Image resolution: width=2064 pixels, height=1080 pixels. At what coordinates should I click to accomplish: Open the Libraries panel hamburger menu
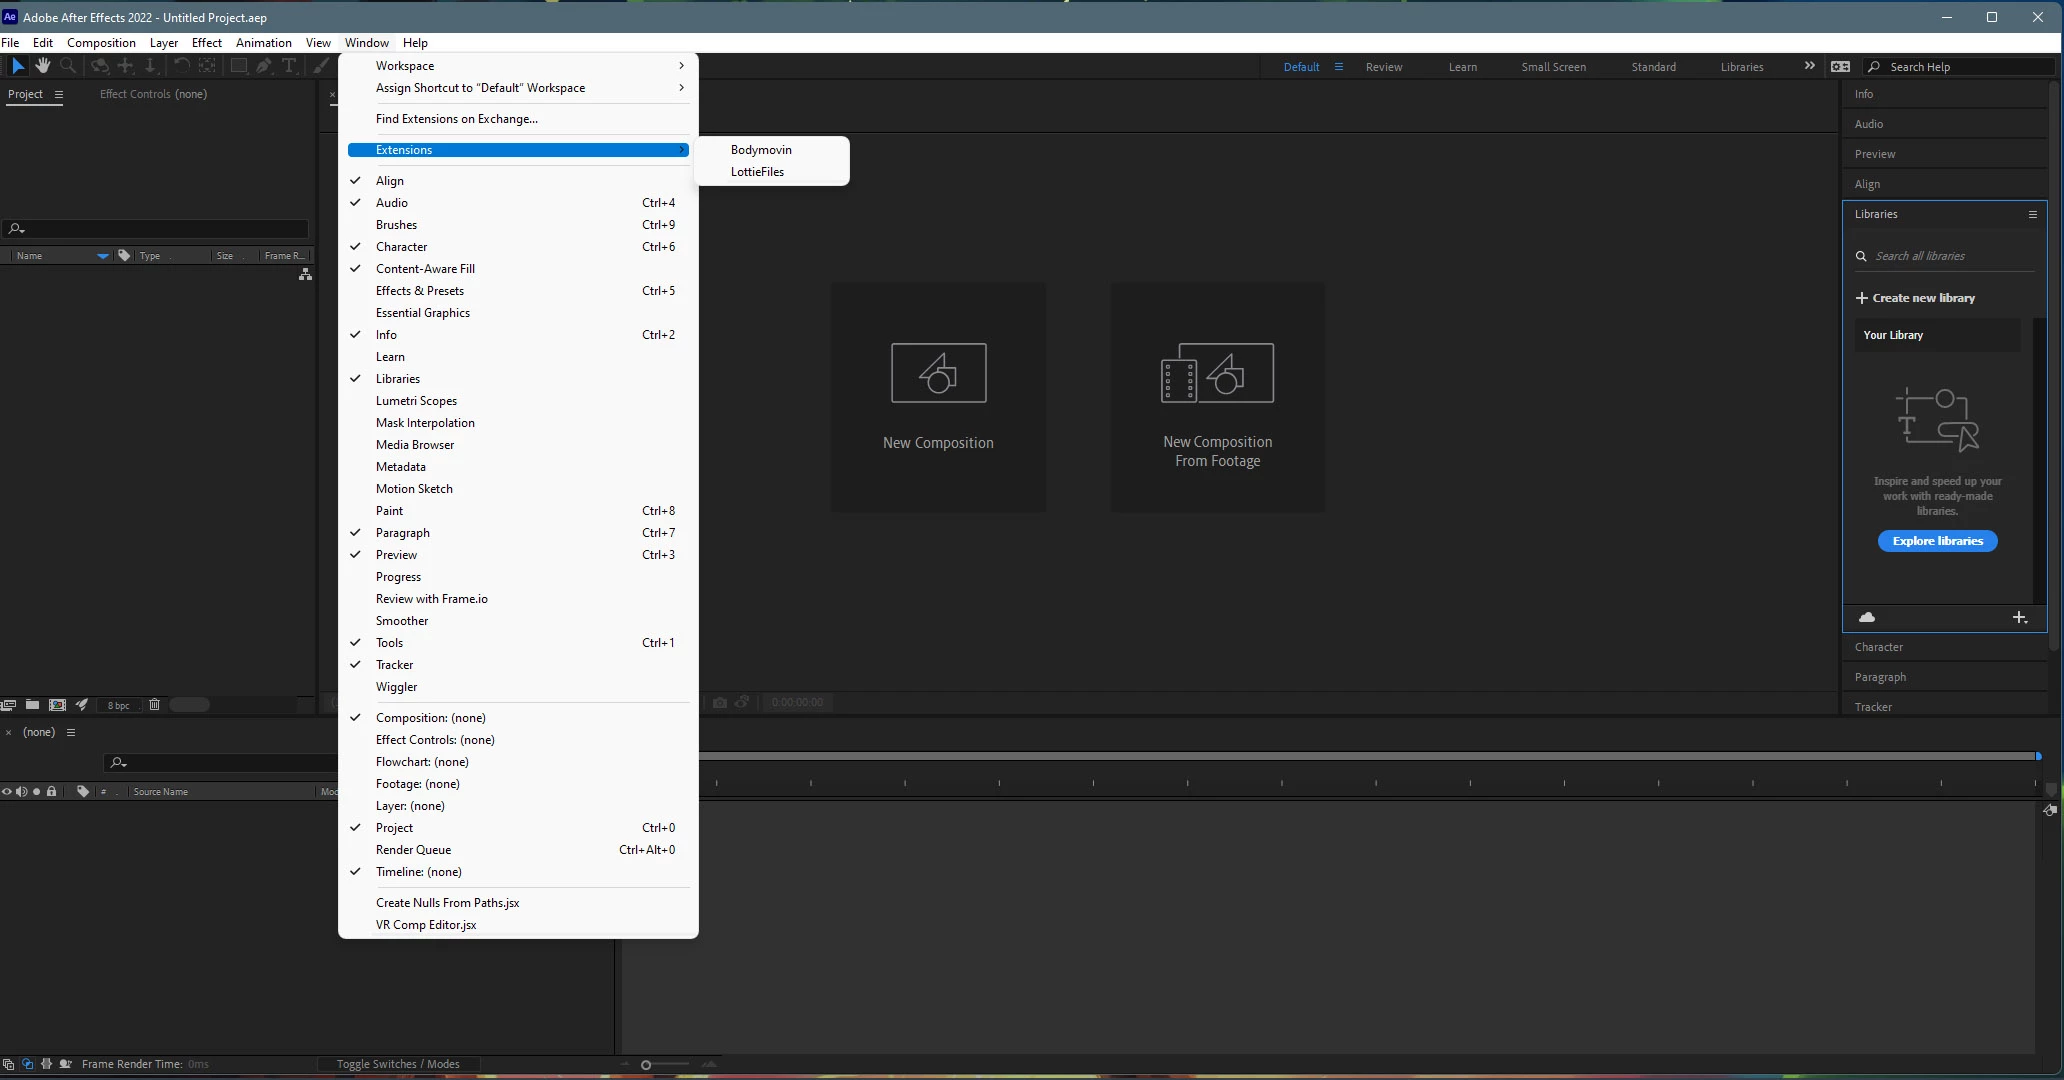click(x=2032, y=214)
